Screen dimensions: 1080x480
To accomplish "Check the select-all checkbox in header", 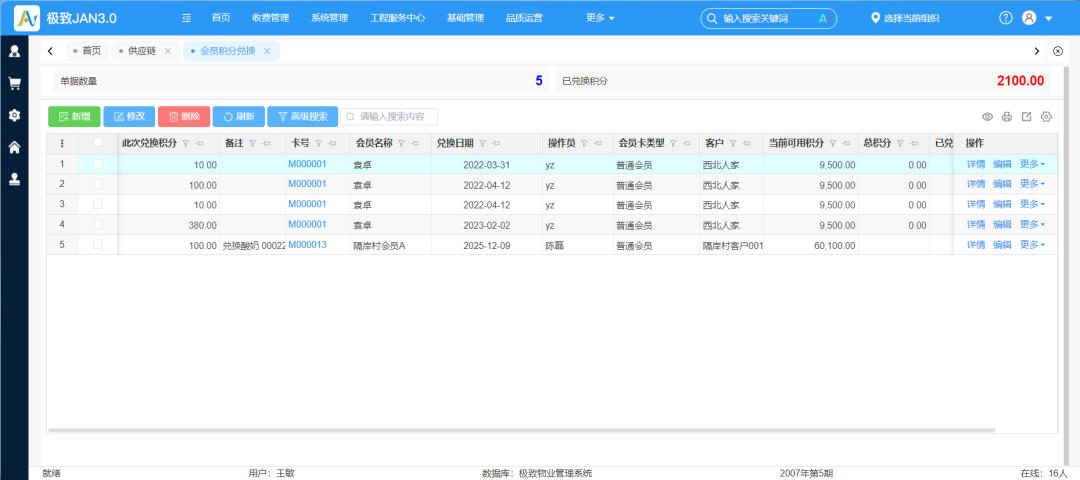I will coord(98,143).
